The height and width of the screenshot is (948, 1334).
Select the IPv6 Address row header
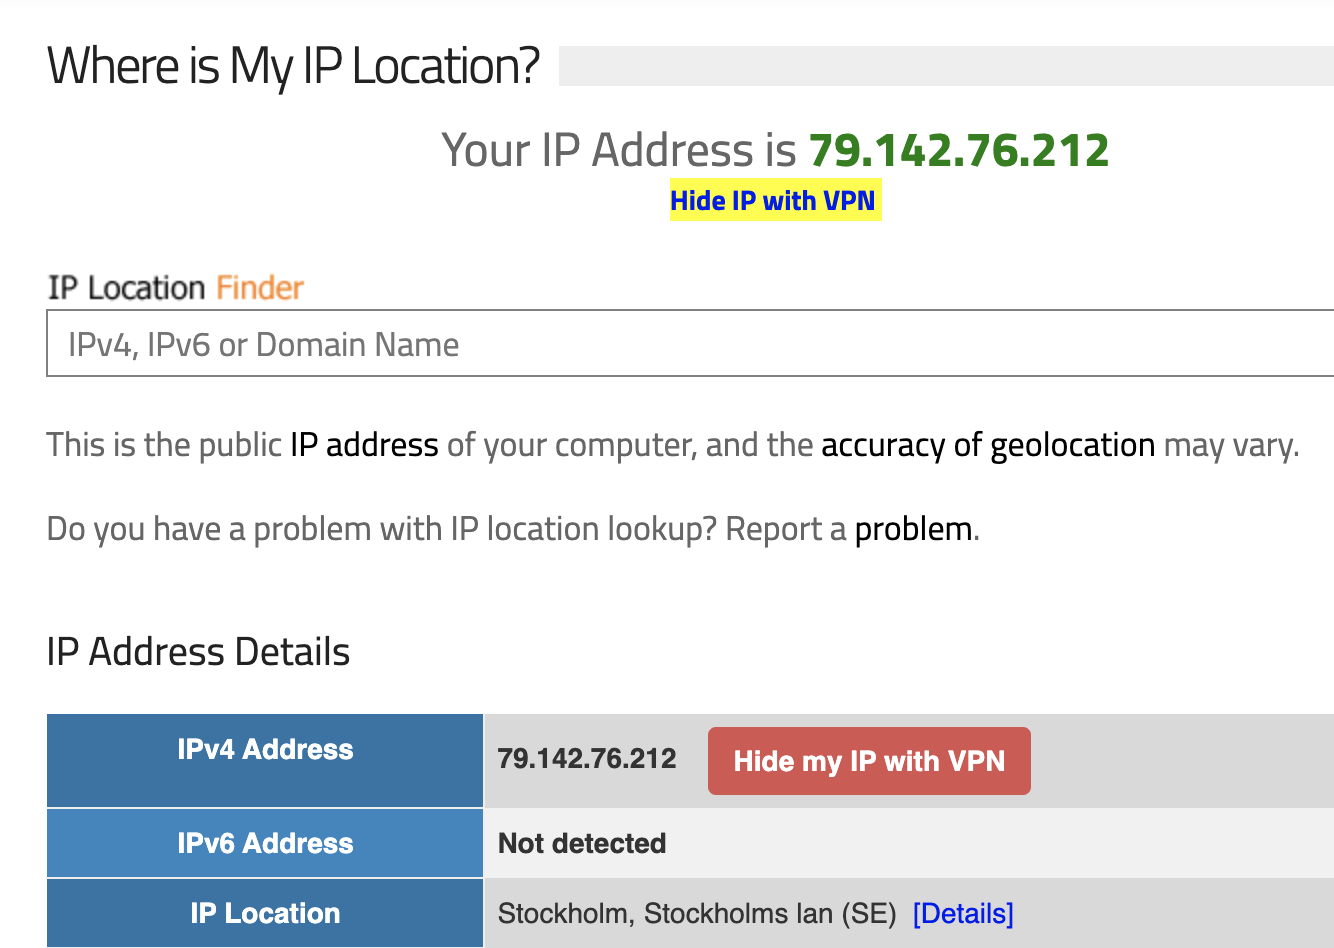[265, 843]
